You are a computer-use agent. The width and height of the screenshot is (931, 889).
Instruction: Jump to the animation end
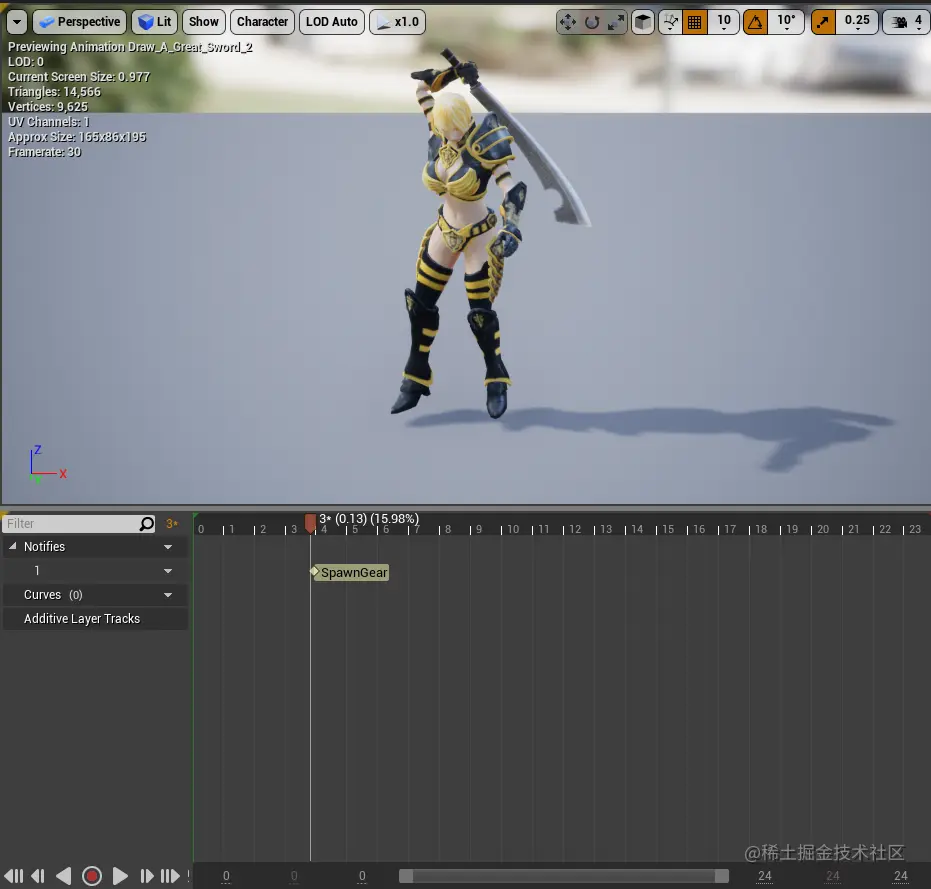tap(170, 876)
